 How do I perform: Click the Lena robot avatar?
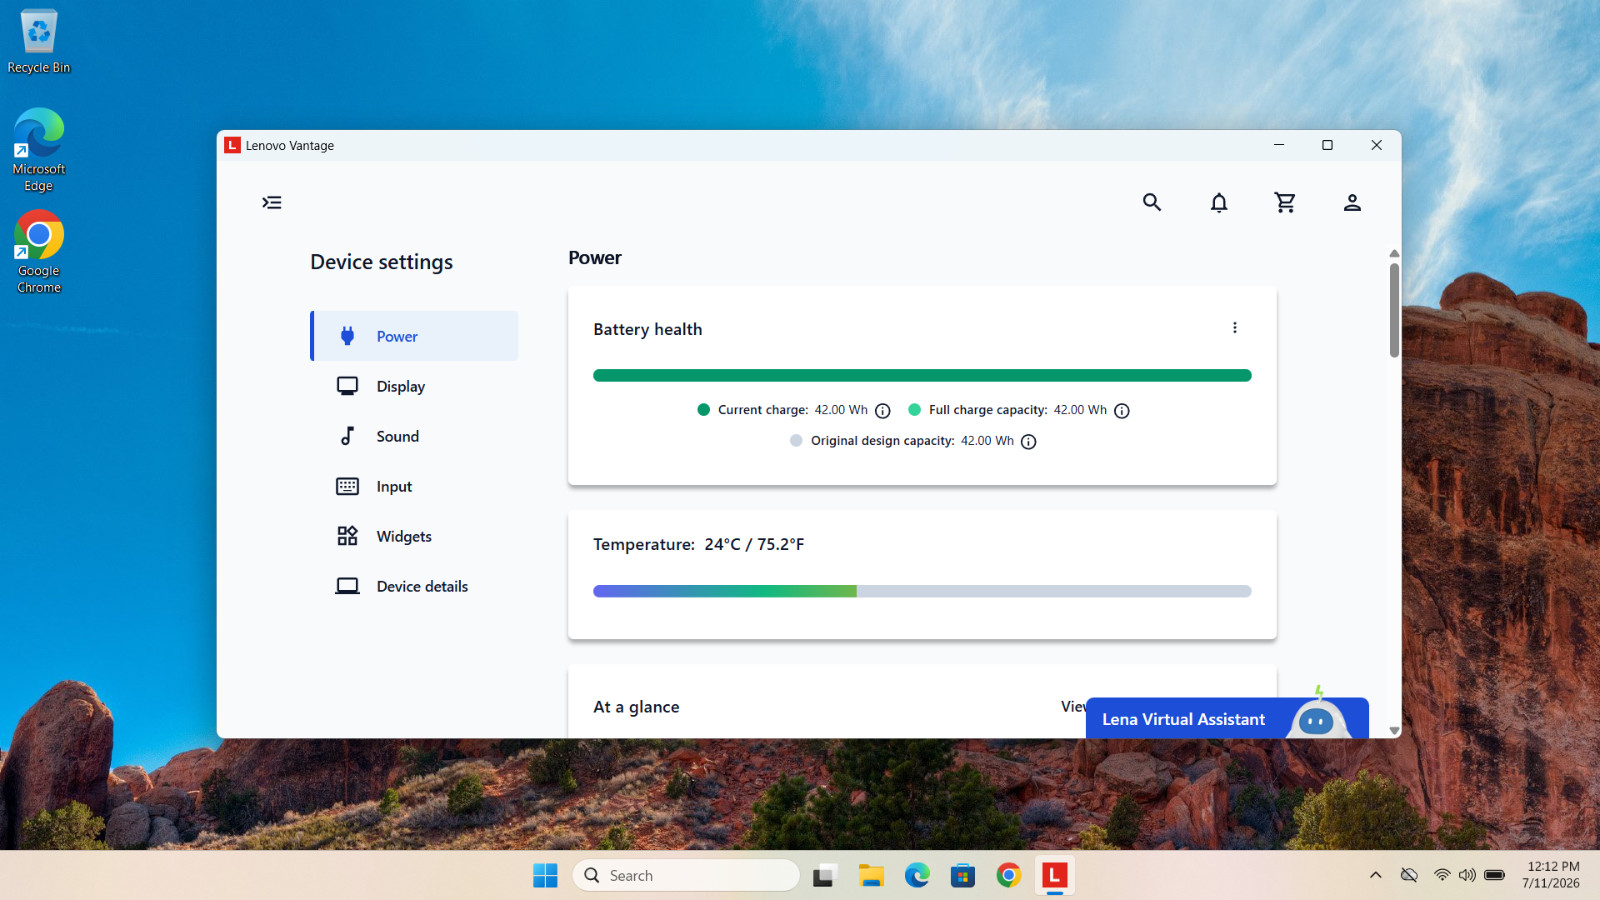(x=1317, y=717)
